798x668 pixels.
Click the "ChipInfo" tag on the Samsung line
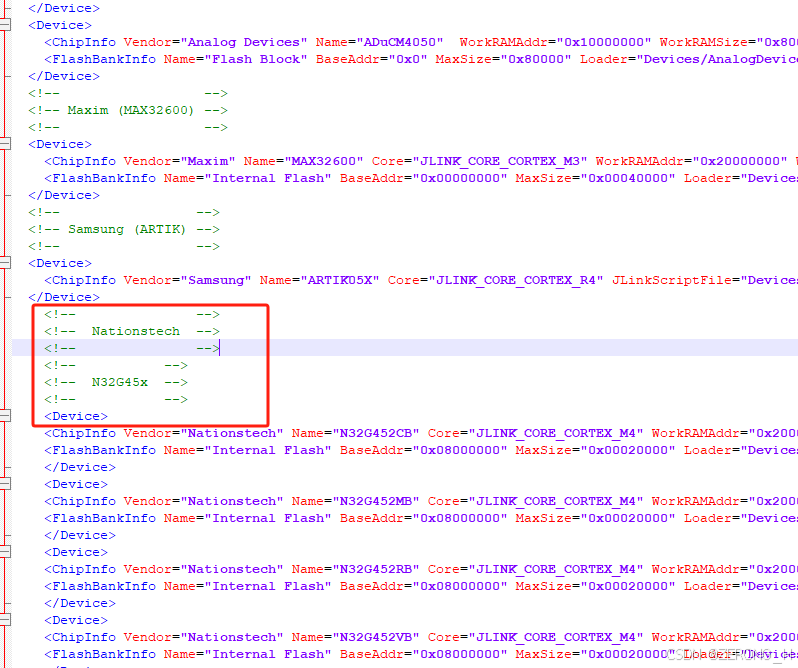[84, 280]
